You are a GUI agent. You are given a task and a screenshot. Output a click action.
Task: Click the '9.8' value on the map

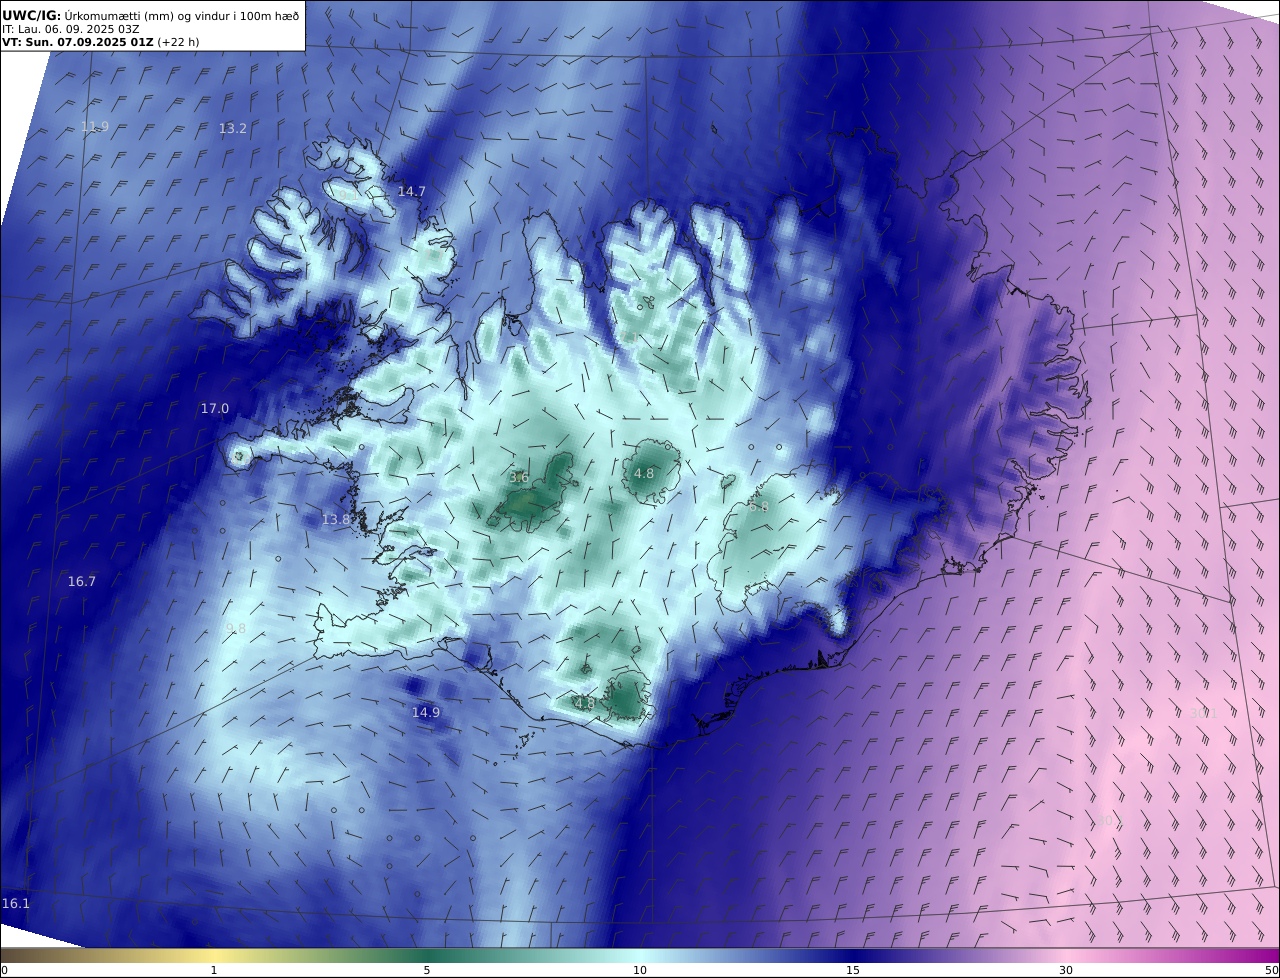236,628
